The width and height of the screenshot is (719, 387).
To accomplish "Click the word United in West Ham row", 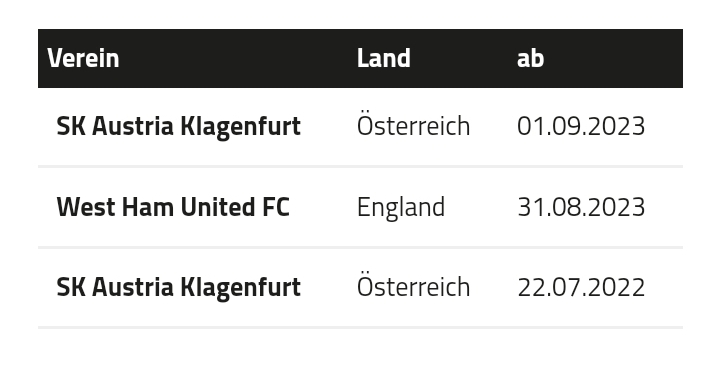I will tap(218, 207).
